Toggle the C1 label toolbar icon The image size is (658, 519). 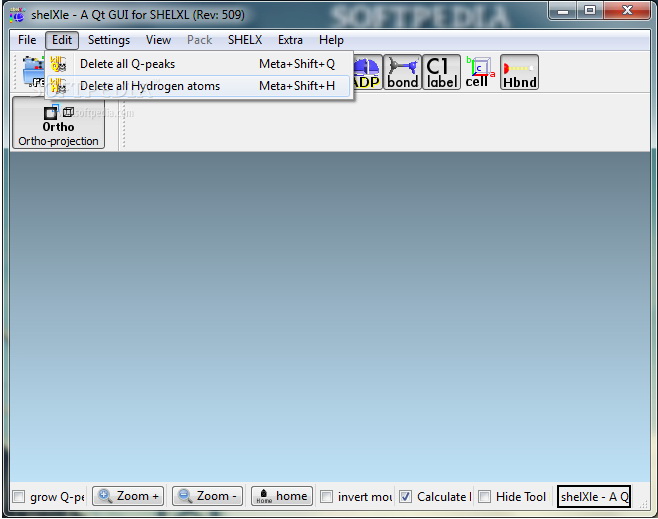441,72
